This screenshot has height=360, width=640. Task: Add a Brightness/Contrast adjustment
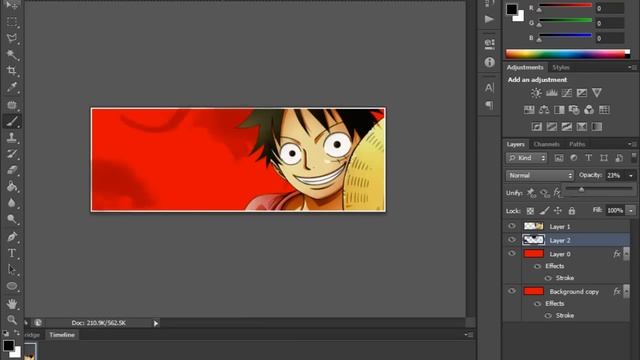point(536,93)
